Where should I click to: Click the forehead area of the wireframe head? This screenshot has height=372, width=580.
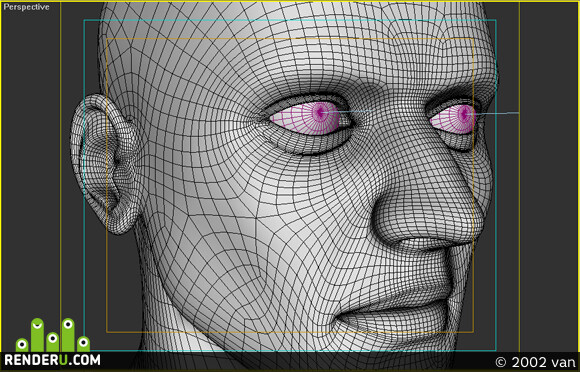coord(296,48)
